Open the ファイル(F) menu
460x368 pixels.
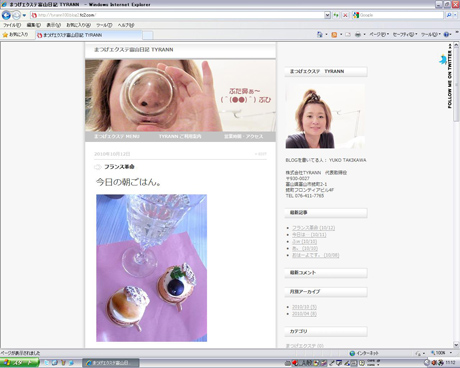click(x=12, y=25)
